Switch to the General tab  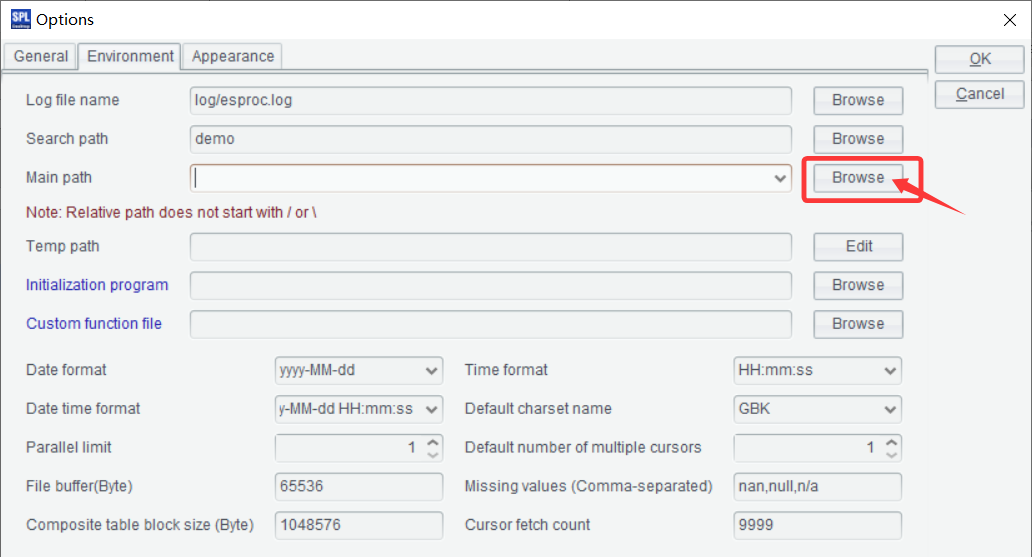click(41, 56)
